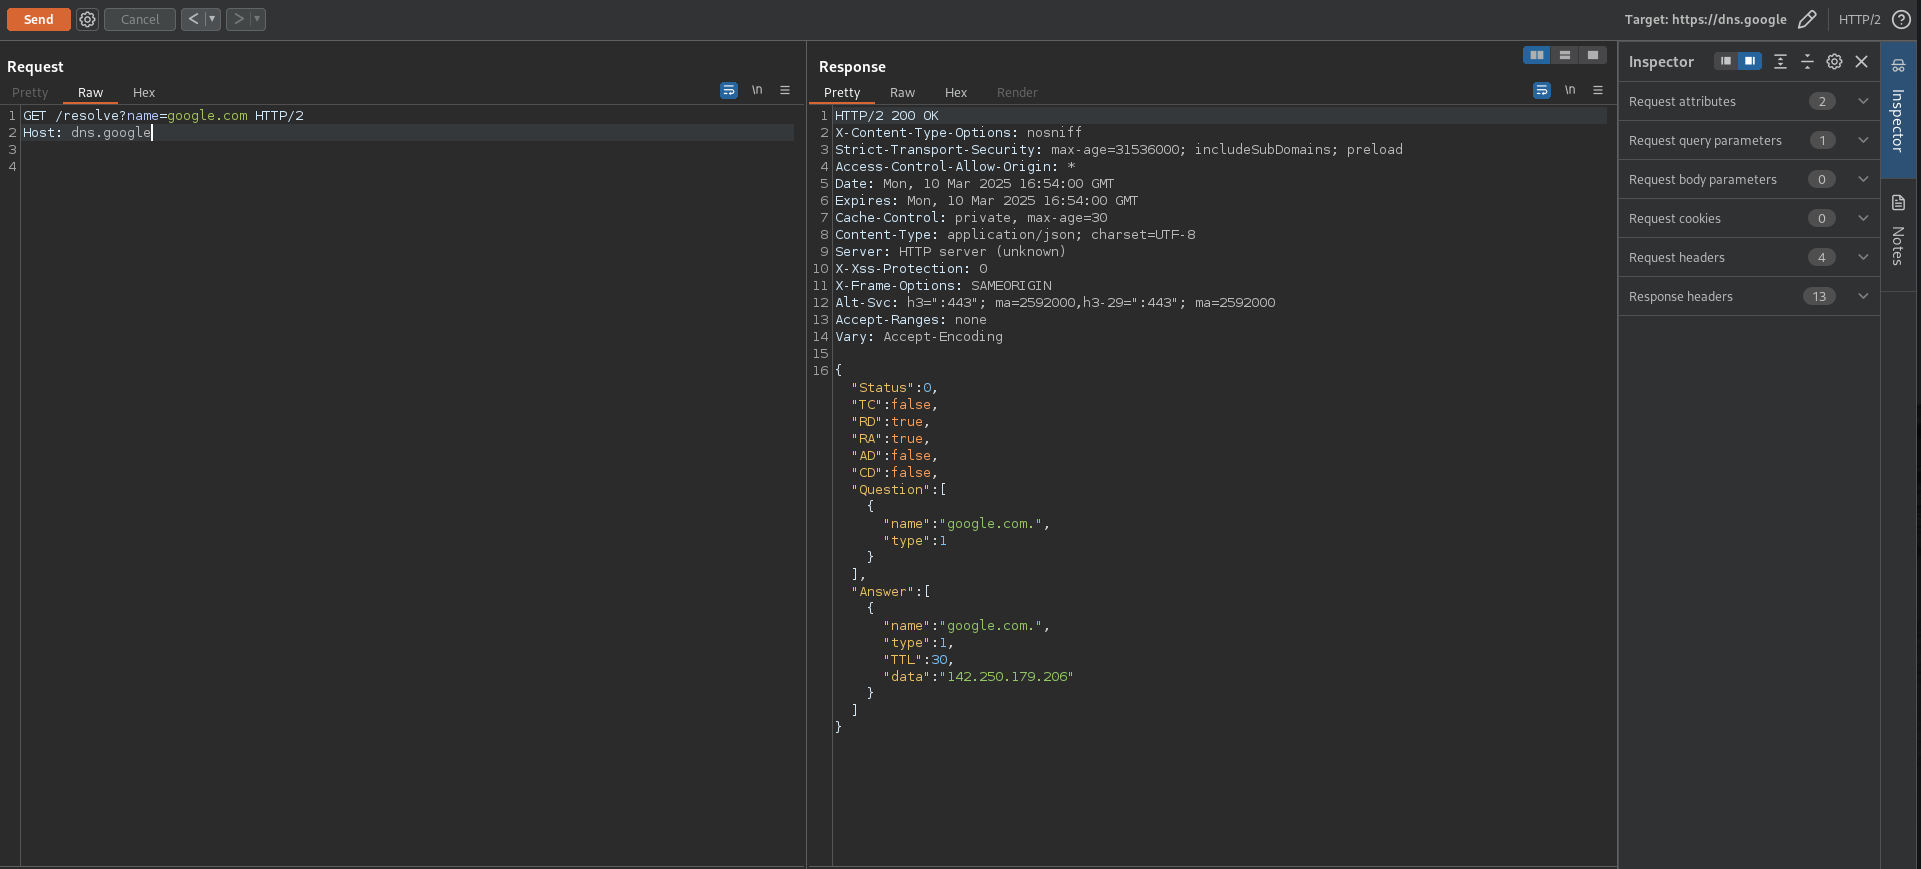Open the Notes side panel icon
This screenshot has height=869, width=1921.
click(1898, 203)
